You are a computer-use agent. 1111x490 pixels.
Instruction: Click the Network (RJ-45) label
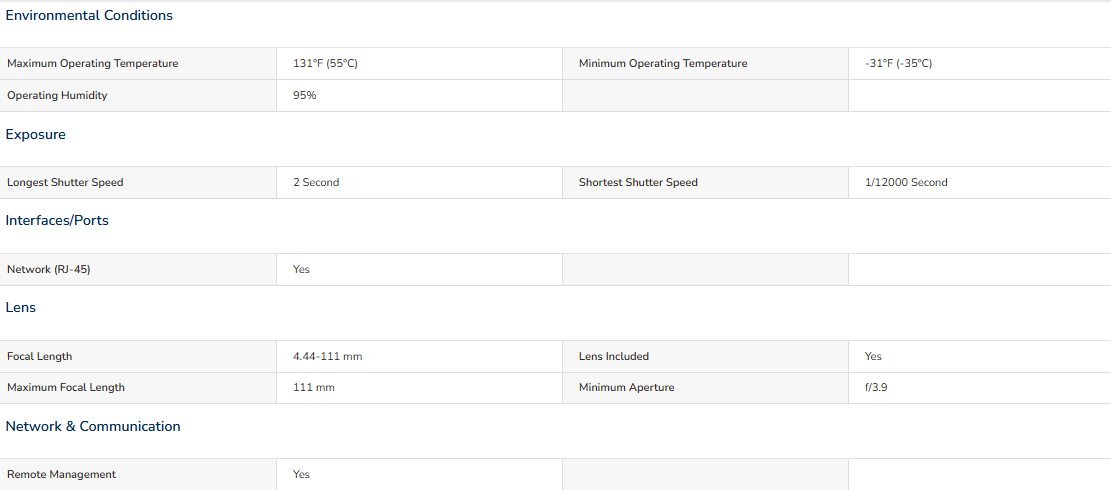(49, 270)
